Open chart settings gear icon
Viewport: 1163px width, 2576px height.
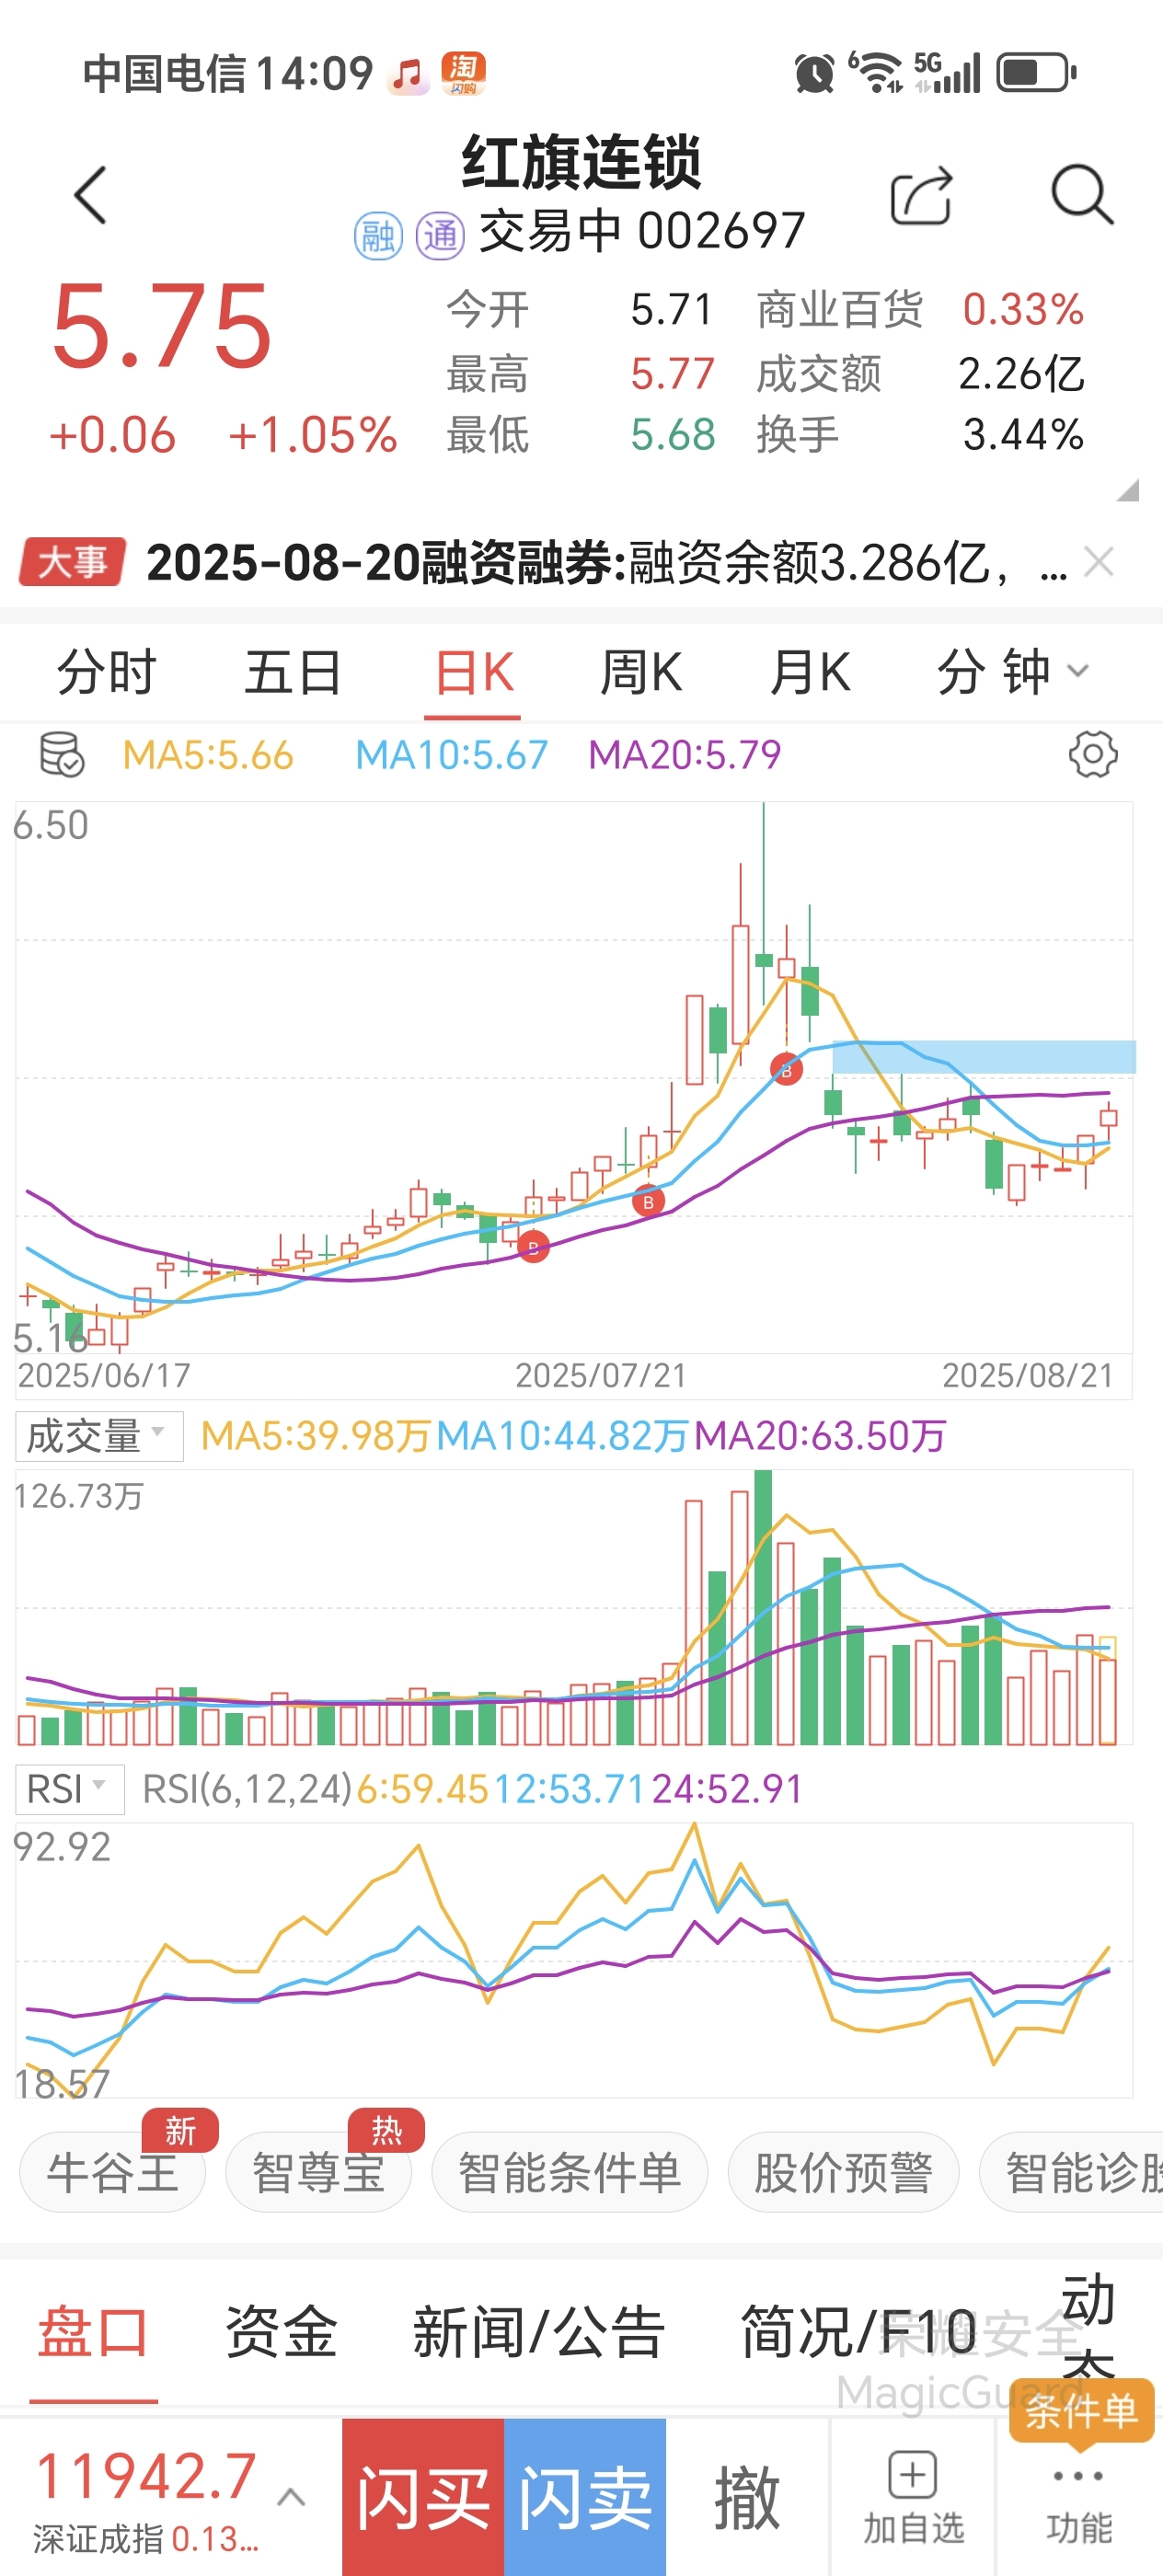point(1092,754)
